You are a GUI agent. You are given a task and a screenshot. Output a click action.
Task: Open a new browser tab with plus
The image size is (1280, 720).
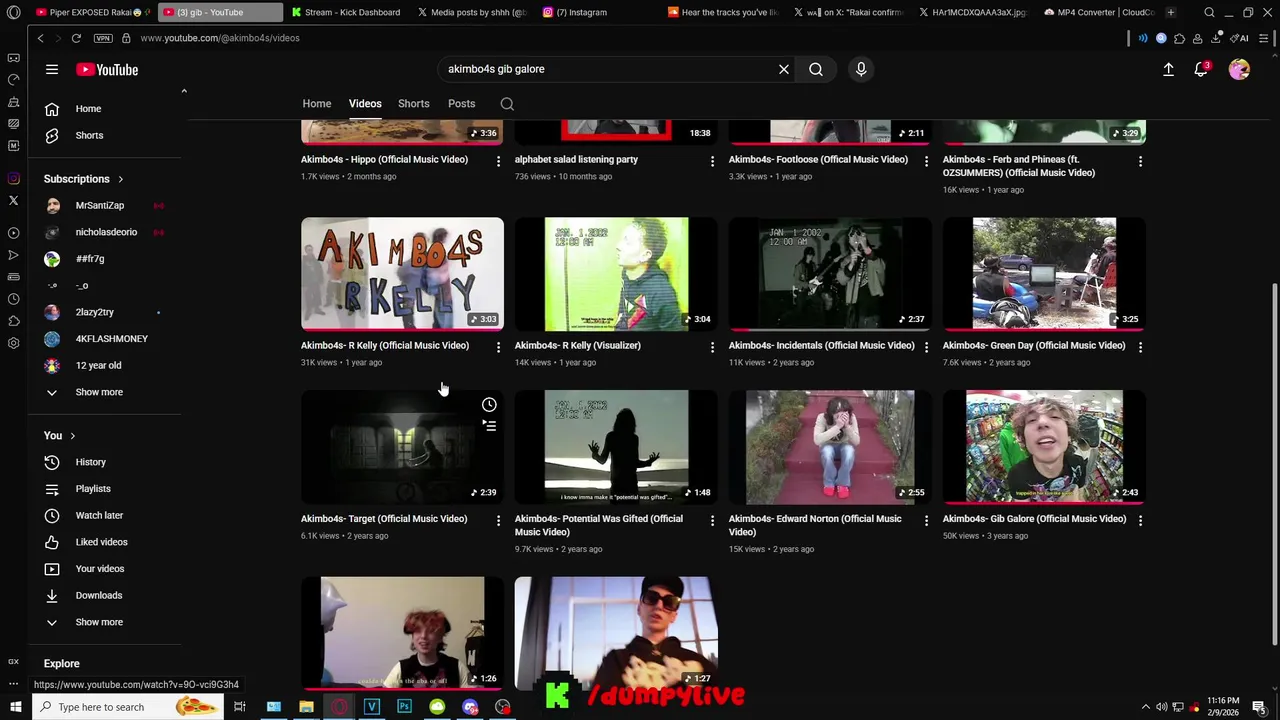(1170, 12)
